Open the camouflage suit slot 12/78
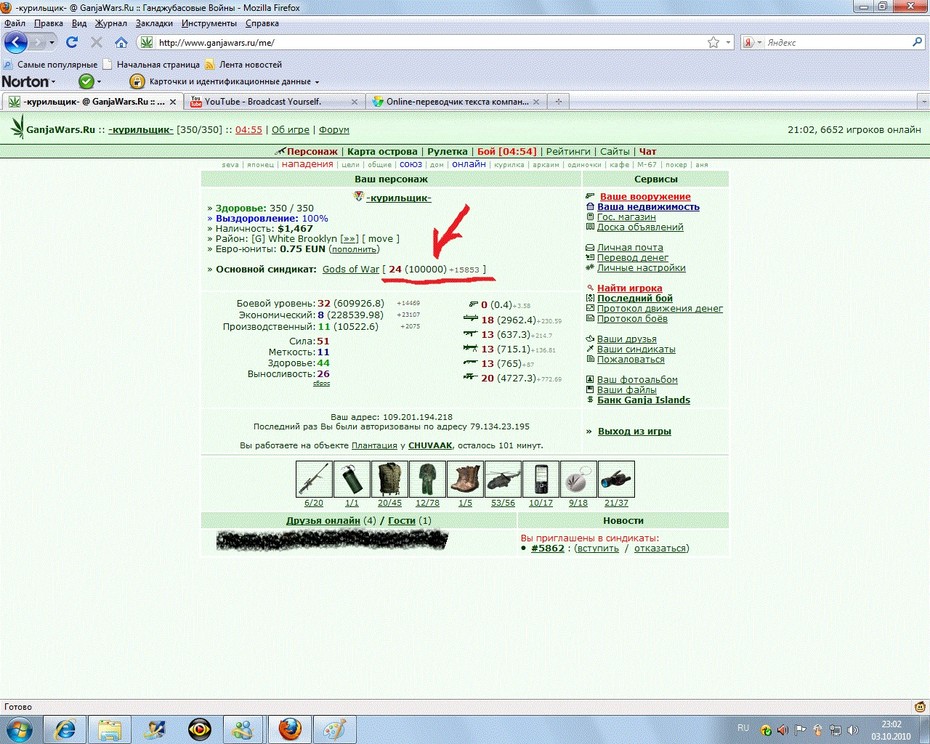This screenshot has height=744, width=930. [x=428, y=479]
